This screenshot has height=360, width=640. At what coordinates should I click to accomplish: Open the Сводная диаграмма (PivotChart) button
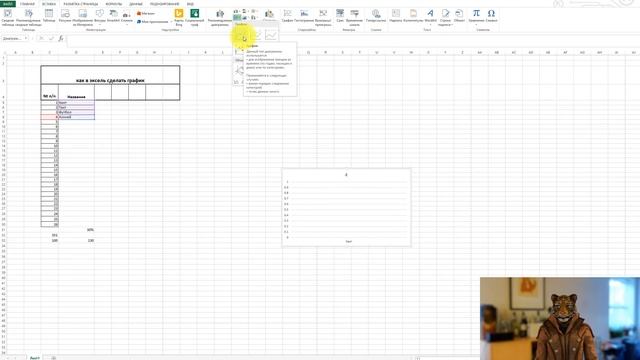click(269, 16)
